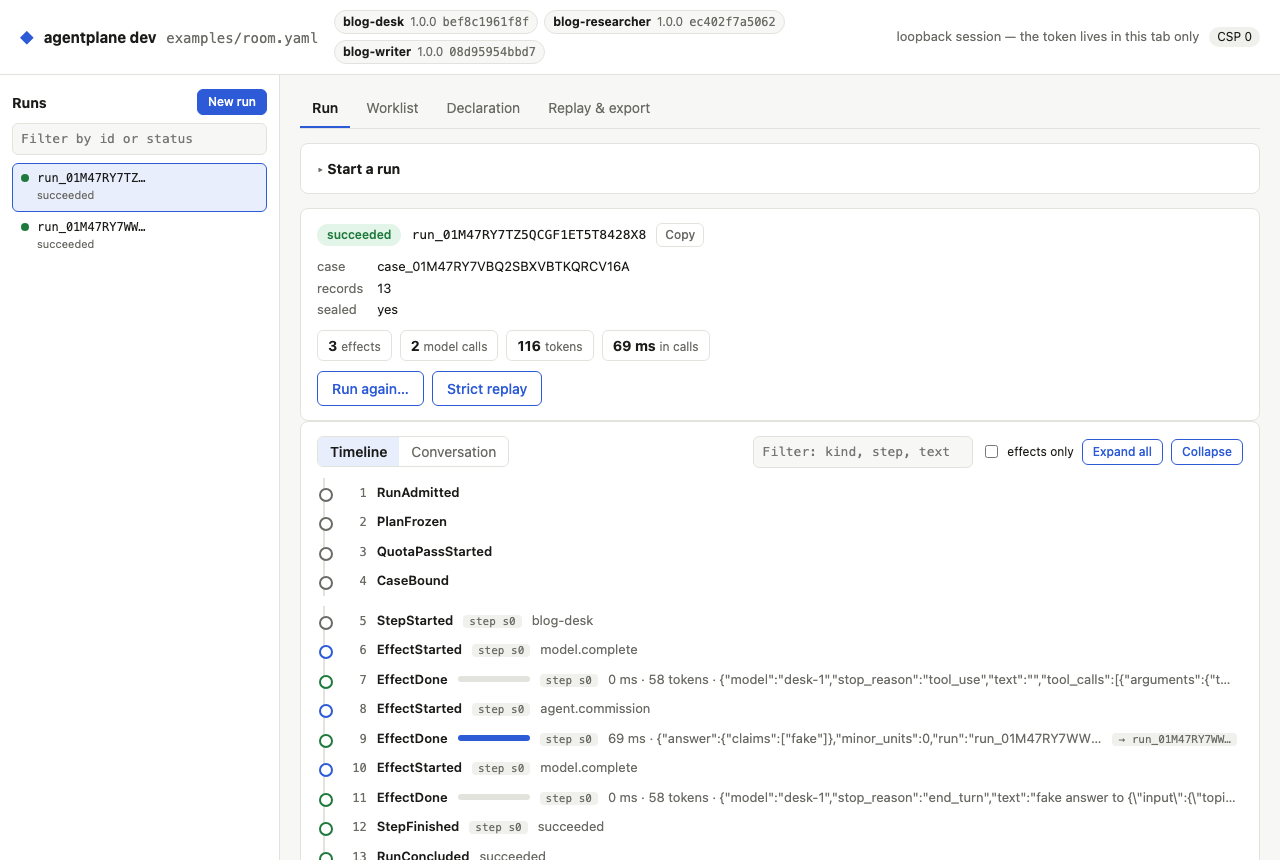The image size is (1280, 860).
Task: Click the green circle of record 7
Action: point(326,681)
